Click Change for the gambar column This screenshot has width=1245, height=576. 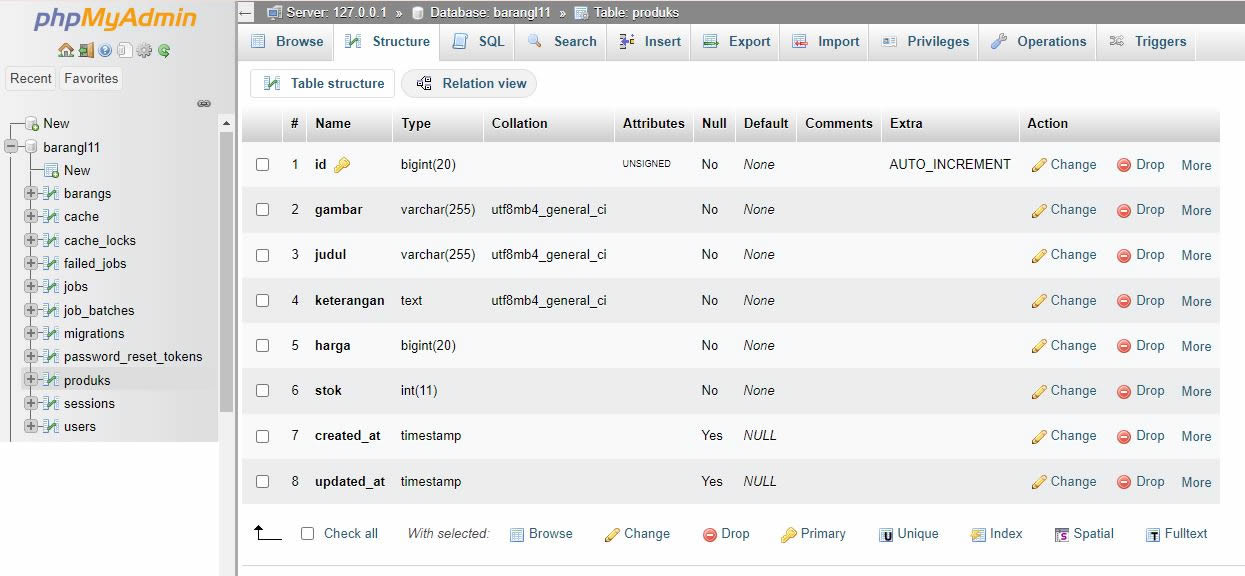tap(1064, 210)
